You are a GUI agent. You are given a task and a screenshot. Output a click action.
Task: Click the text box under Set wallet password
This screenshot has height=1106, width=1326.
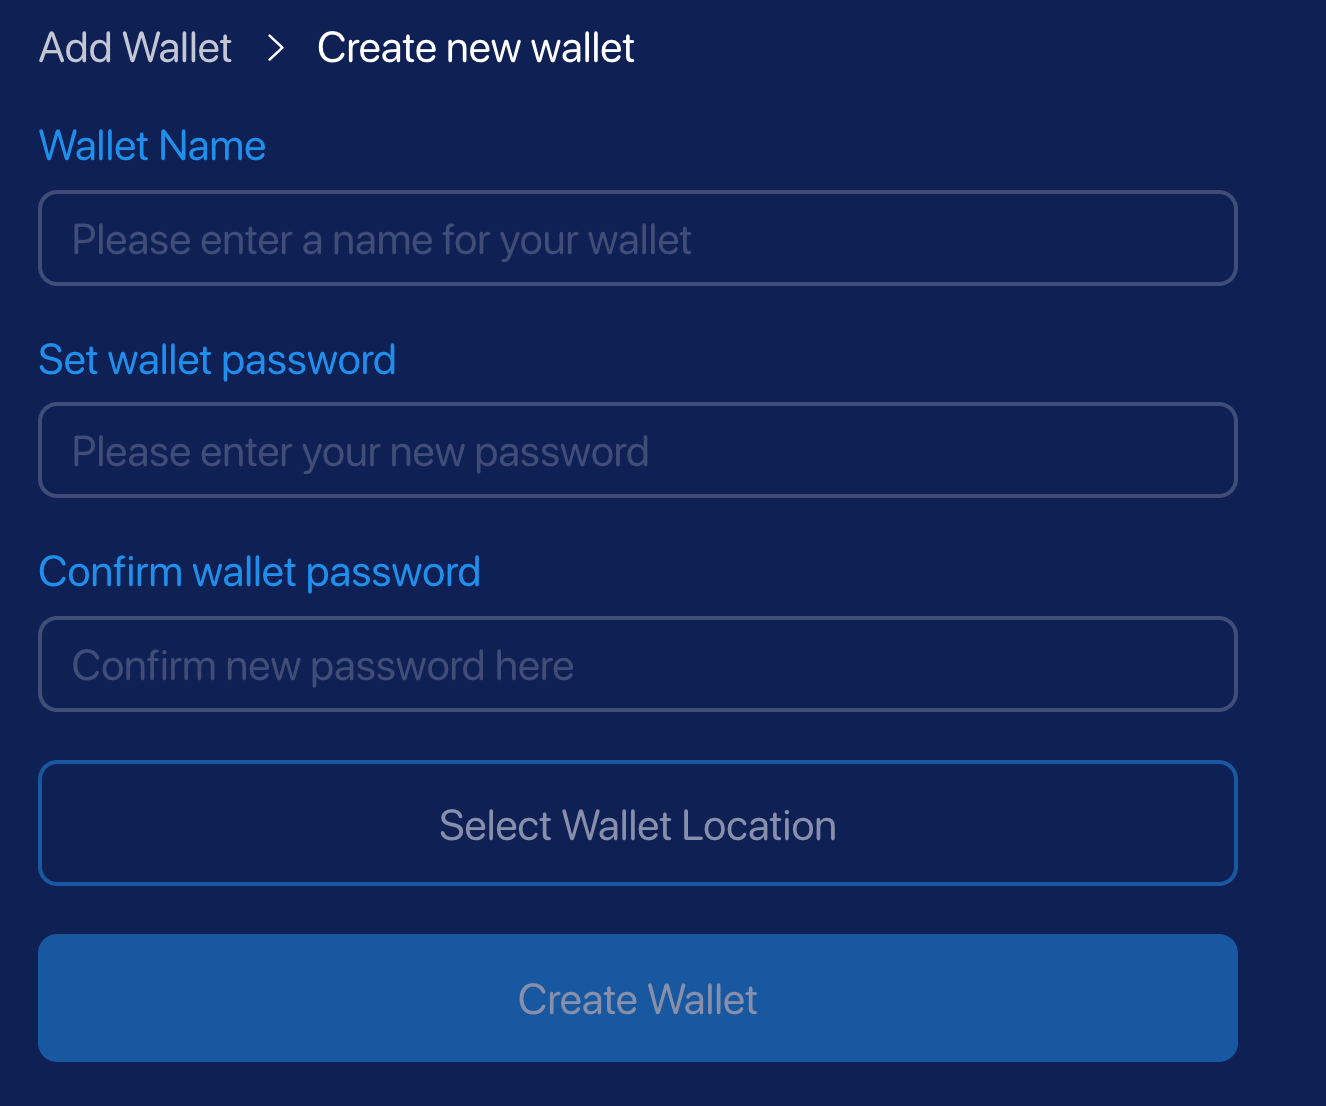point(637,451)
